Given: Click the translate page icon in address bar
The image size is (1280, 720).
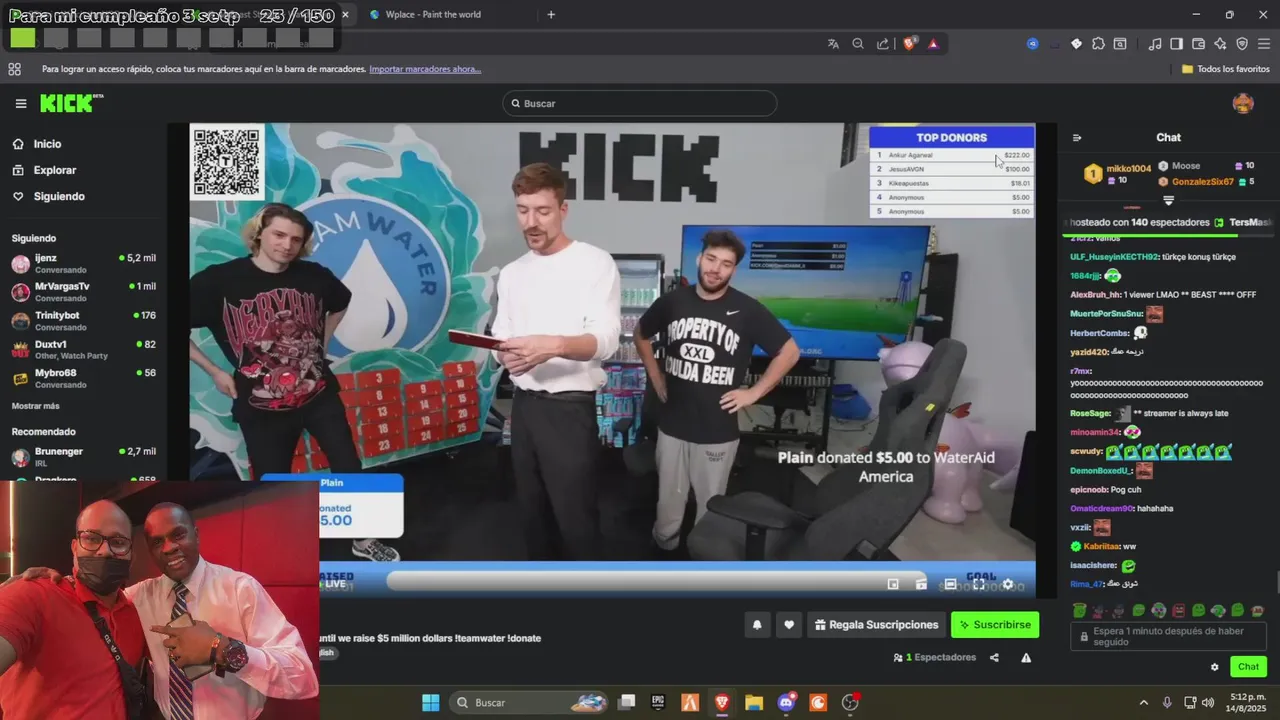Looking at the screenshot, I should click(x=833, y=44).
